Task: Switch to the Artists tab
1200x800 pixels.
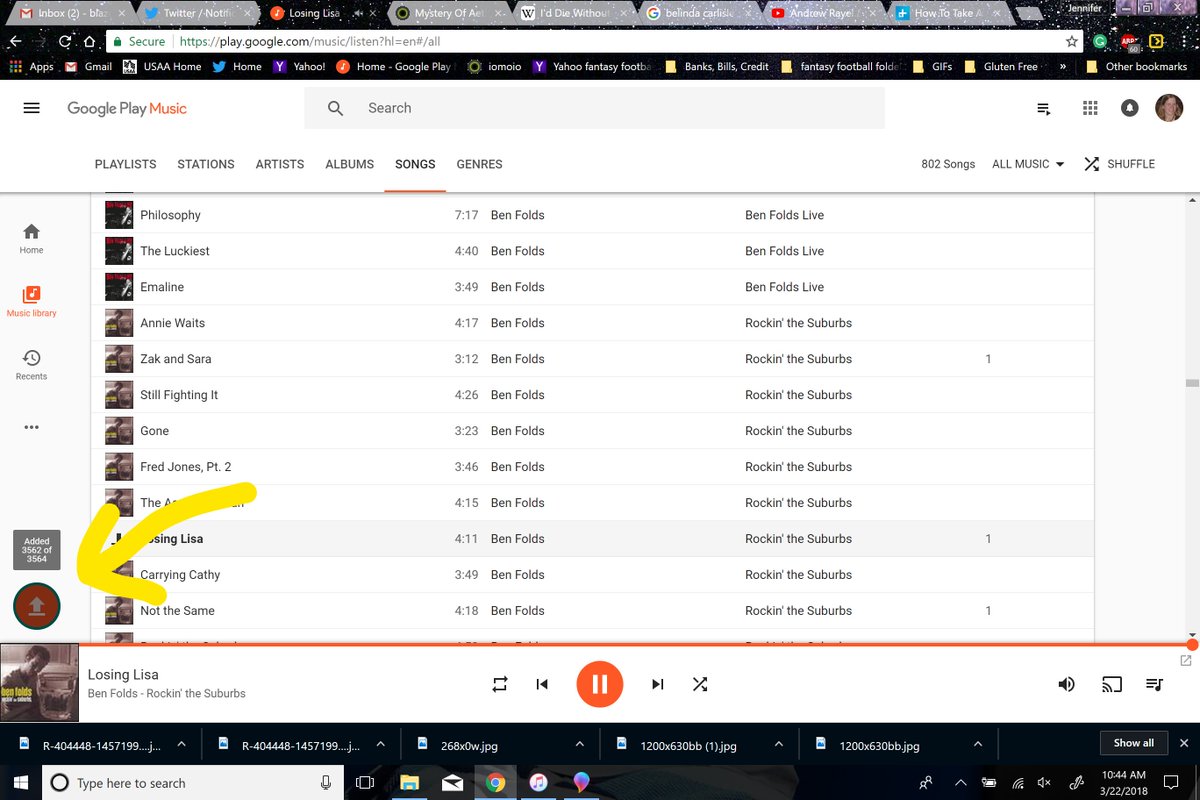Action: pyautogui.click(x=280, y=164)
